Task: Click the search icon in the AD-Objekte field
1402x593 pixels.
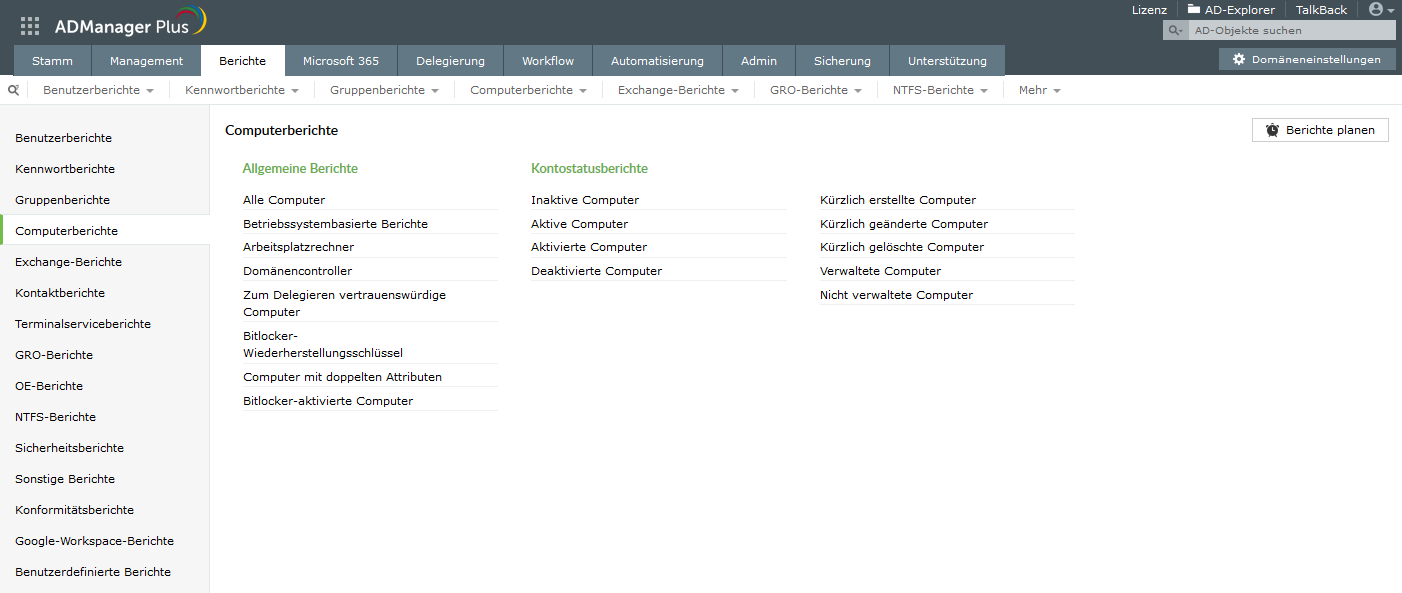Action: (1174, 31)
